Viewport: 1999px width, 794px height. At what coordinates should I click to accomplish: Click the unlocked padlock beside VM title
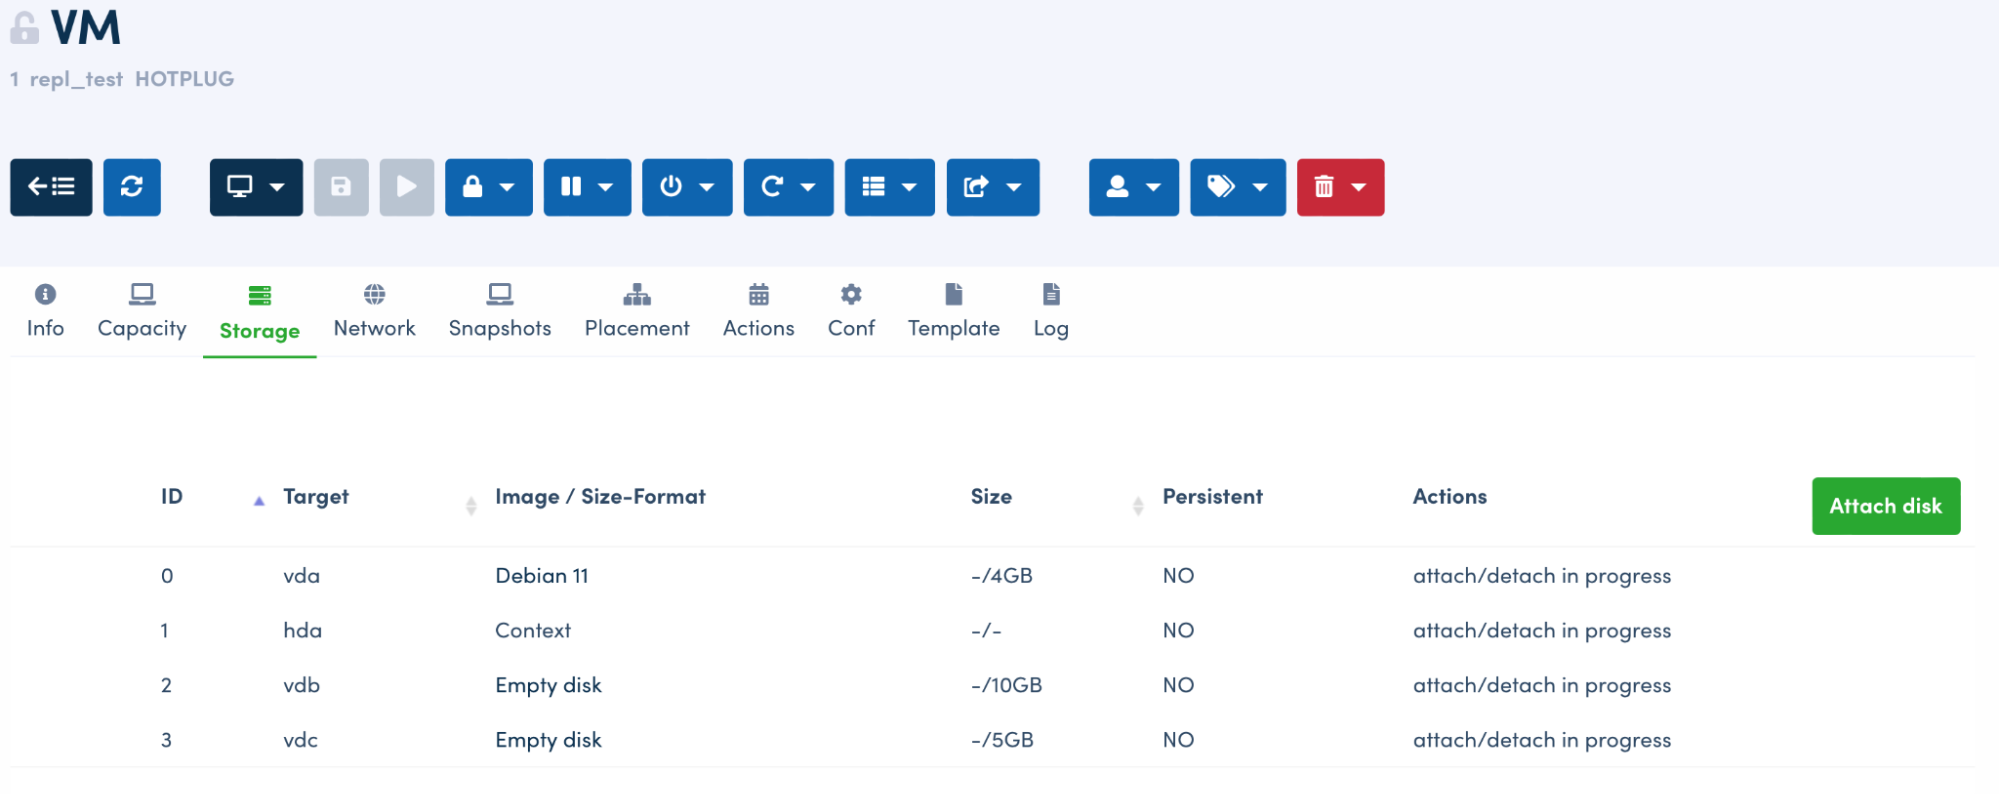(x=24, y=28)
